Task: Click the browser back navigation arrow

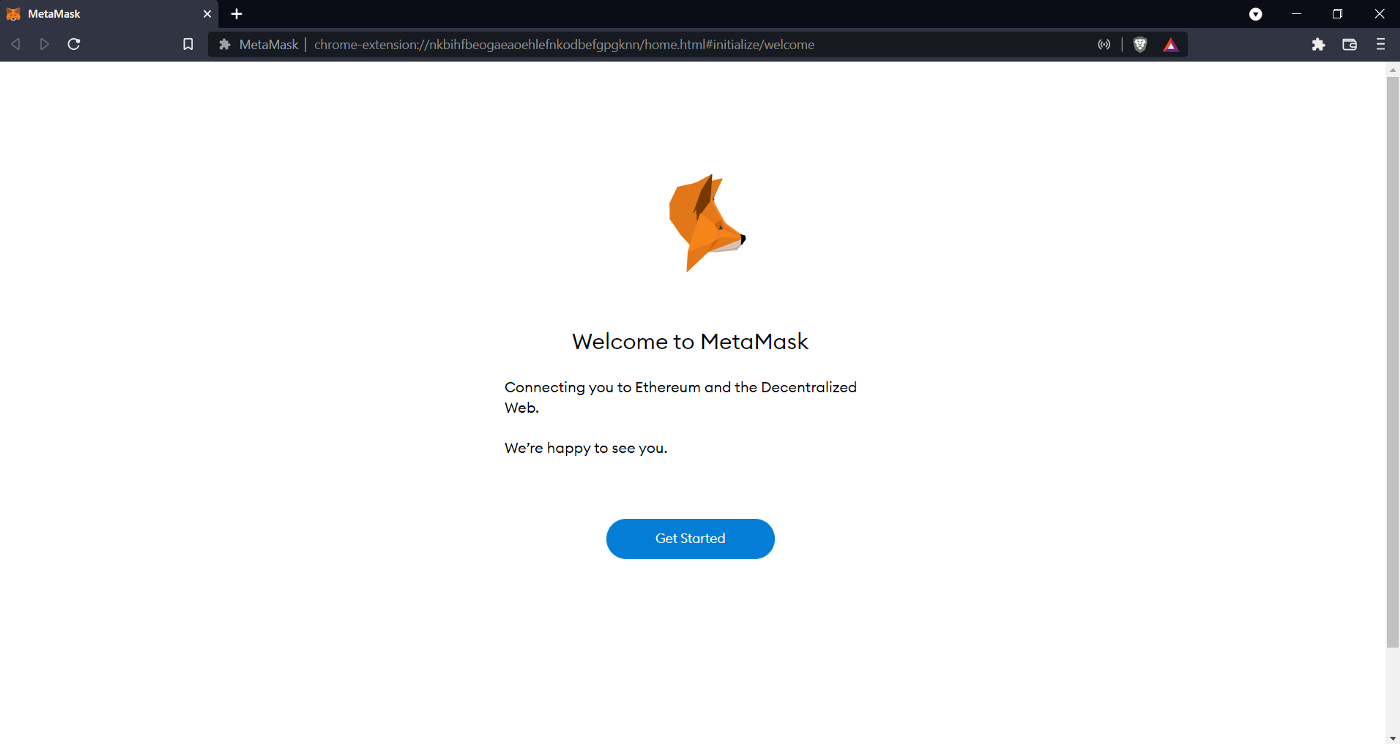Action: pyautogui.click(x=15, y=44)
